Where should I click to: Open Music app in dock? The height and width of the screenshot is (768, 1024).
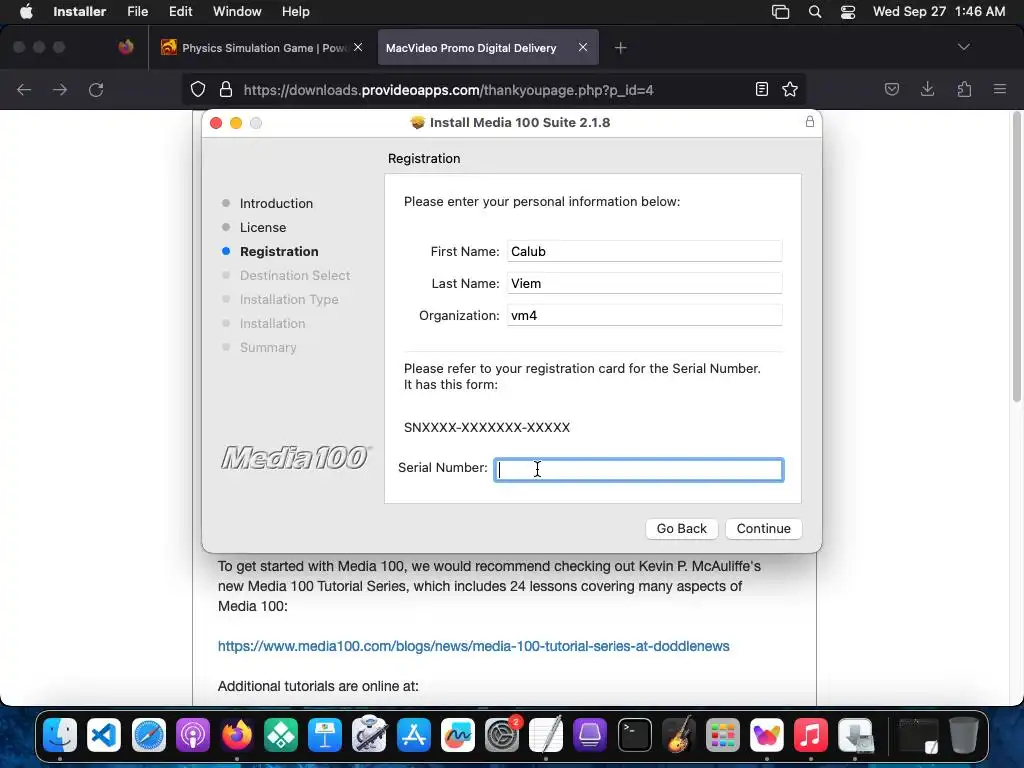click(810, 734)
